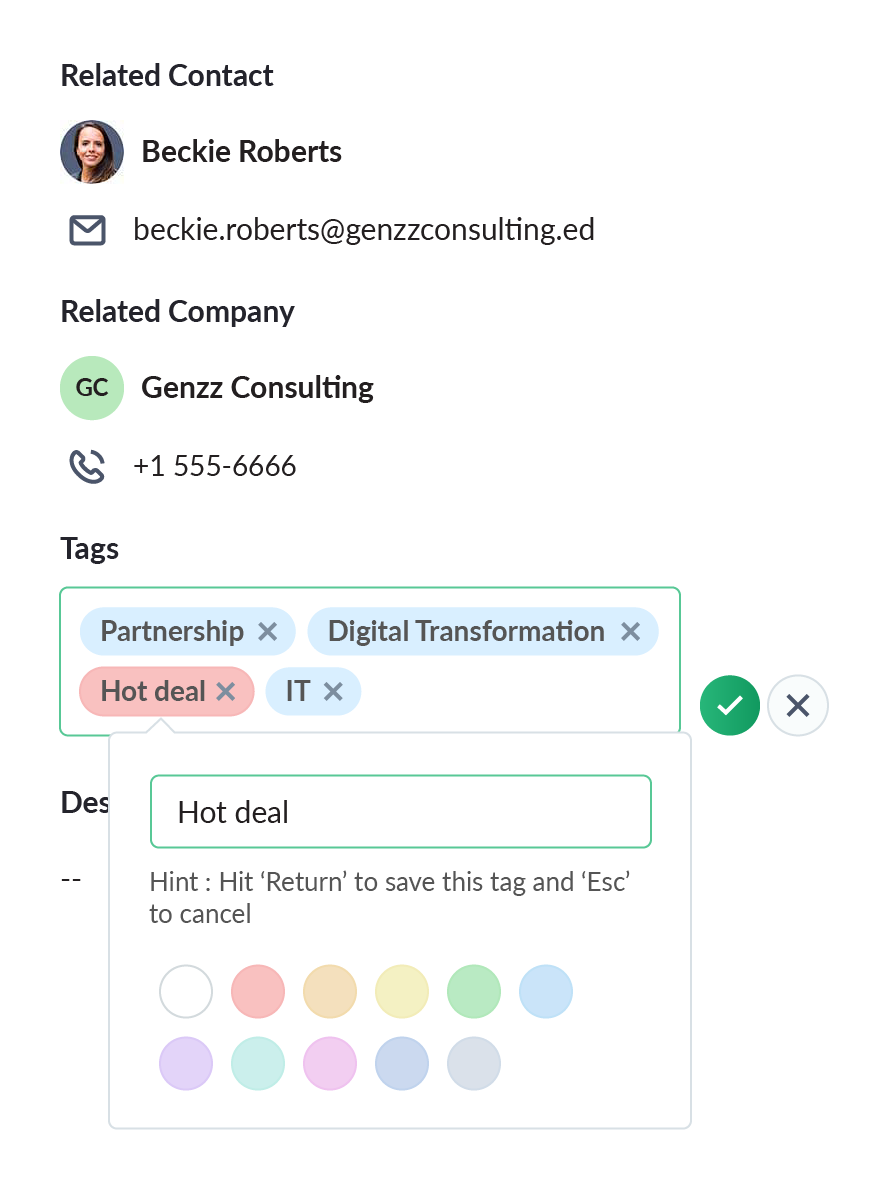
Task: Click the phone call icon
Action: pyautogui.click(x=87, y=466)
